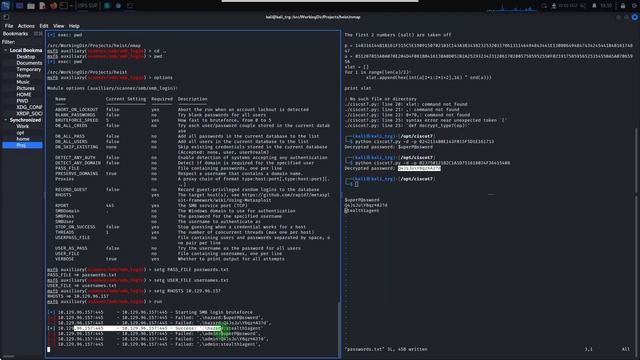
Task: Click the lock screen icon
Action: pos(623,6)
